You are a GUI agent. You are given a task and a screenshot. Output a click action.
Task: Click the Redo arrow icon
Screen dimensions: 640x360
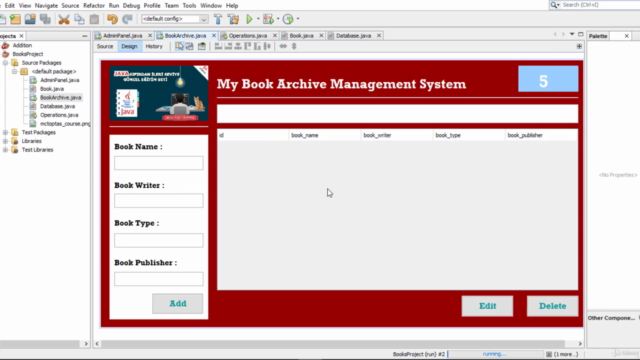(x=127, y=19)
